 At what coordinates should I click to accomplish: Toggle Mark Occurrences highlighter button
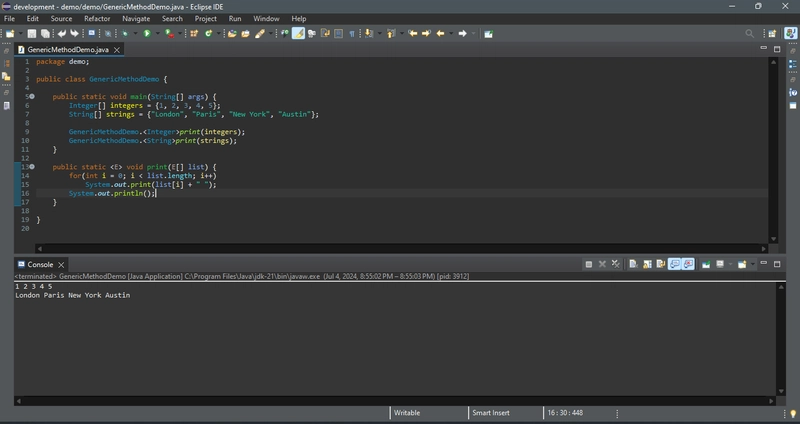coord(298,34)
